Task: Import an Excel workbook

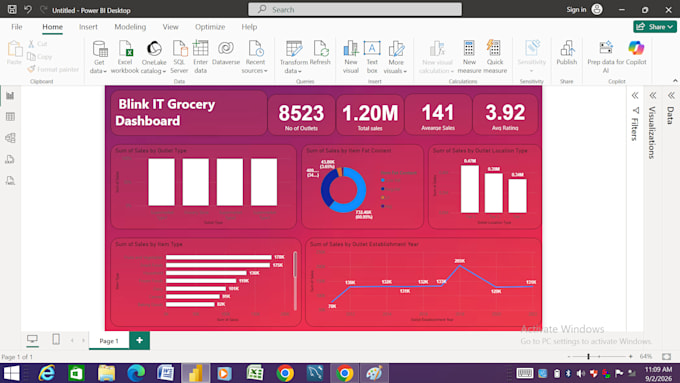Action: coord(125,57)
